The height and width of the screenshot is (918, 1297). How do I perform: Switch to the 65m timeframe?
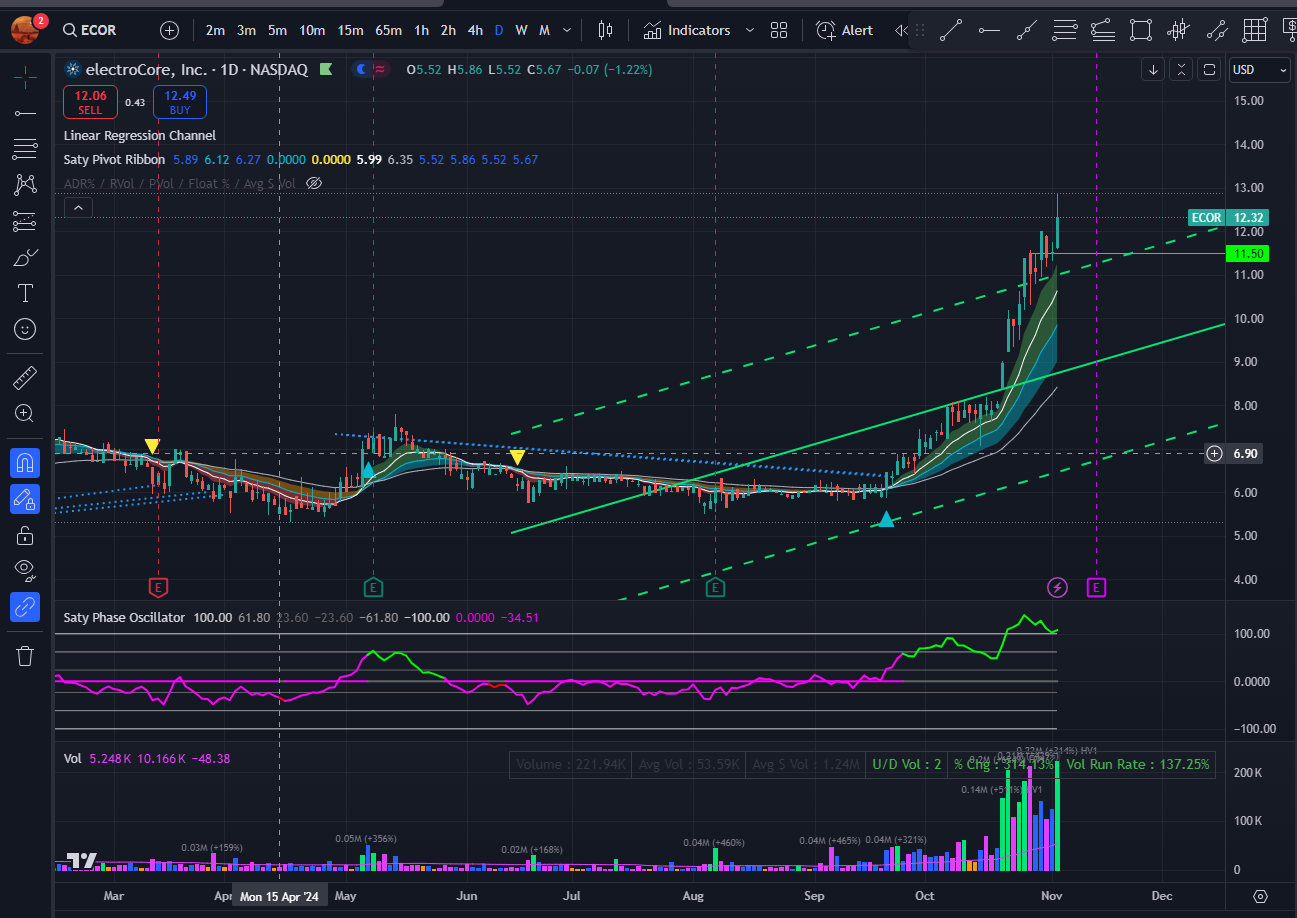coord(388,30)
